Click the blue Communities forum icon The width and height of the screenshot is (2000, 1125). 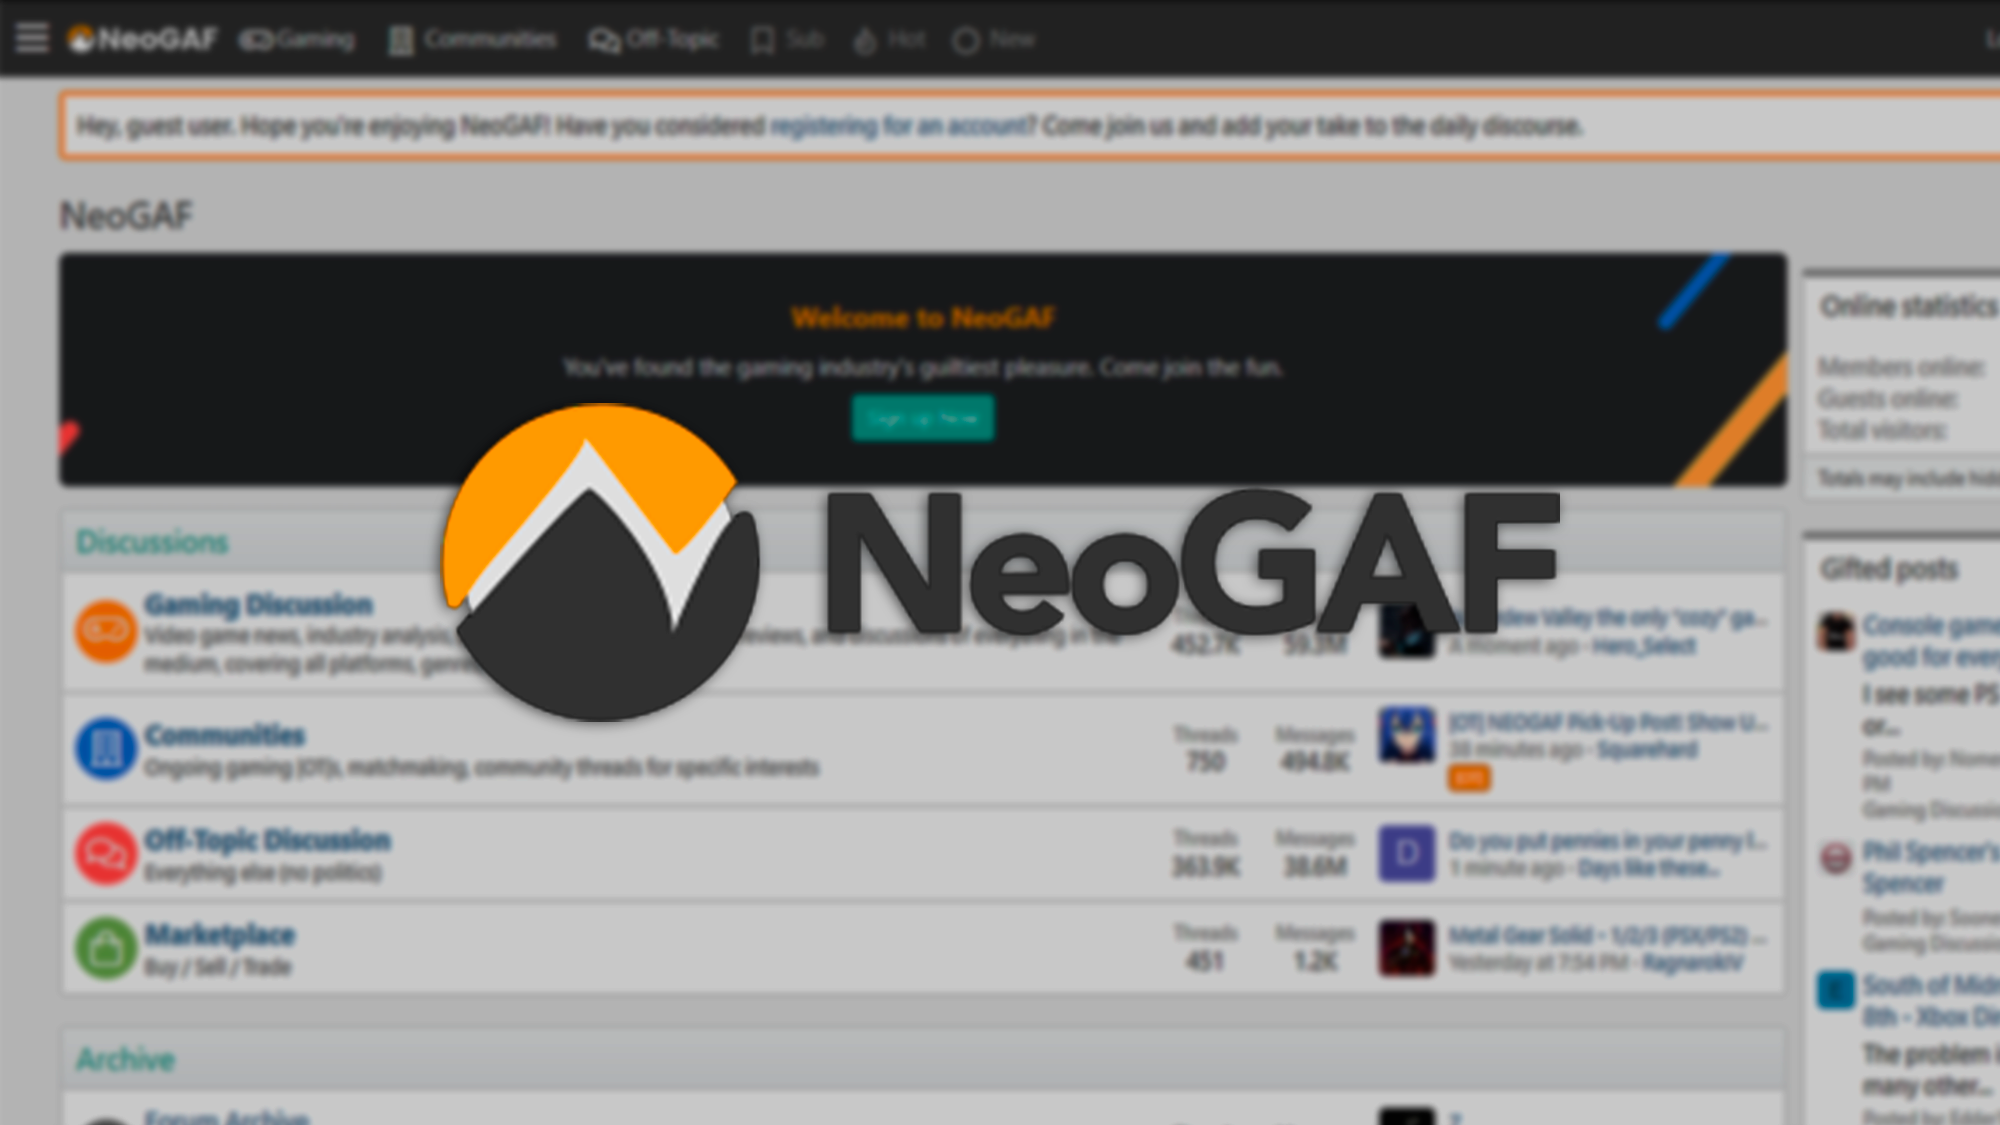[106, 748]
